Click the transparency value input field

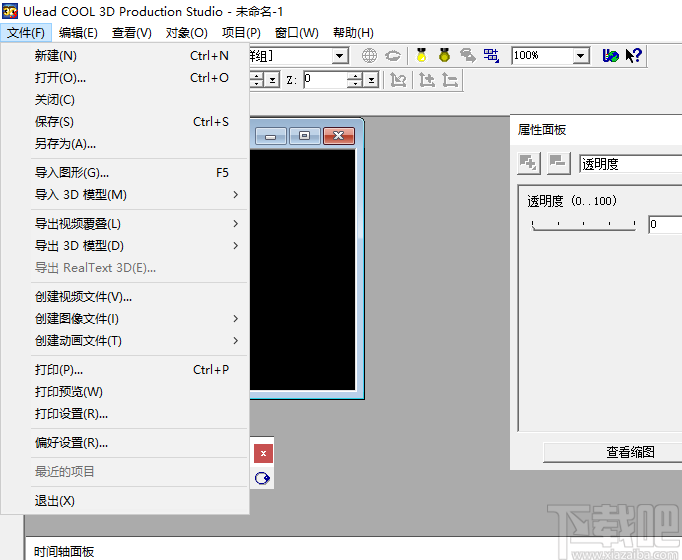coord(665,224)
